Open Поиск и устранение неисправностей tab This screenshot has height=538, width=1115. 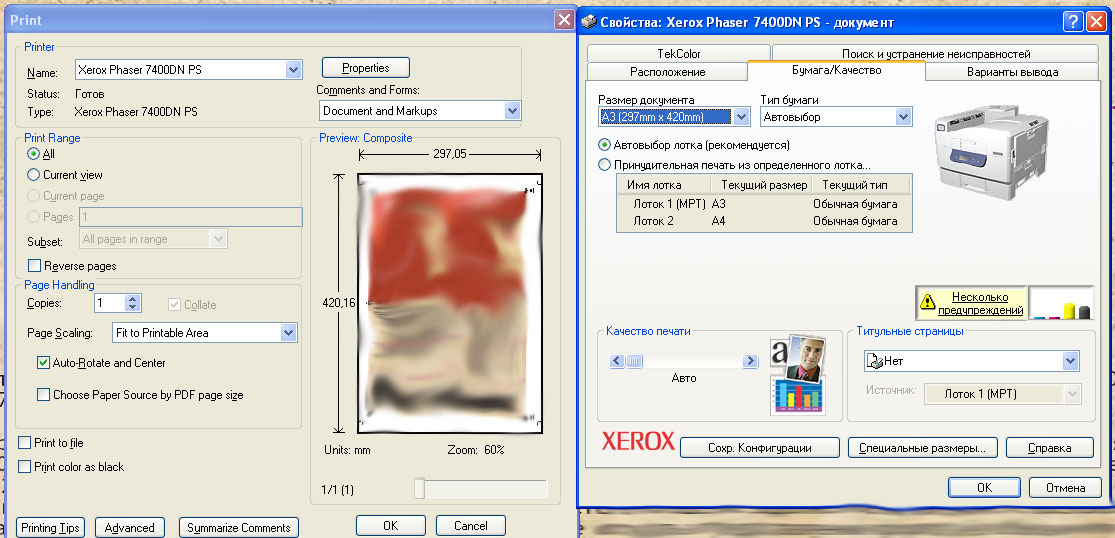[x=936, y=53]
